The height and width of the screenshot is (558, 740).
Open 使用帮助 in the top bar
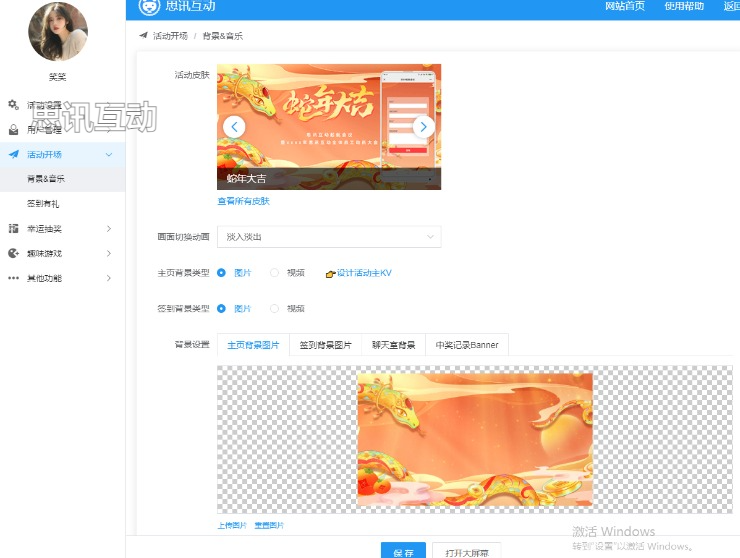[684, 6]
